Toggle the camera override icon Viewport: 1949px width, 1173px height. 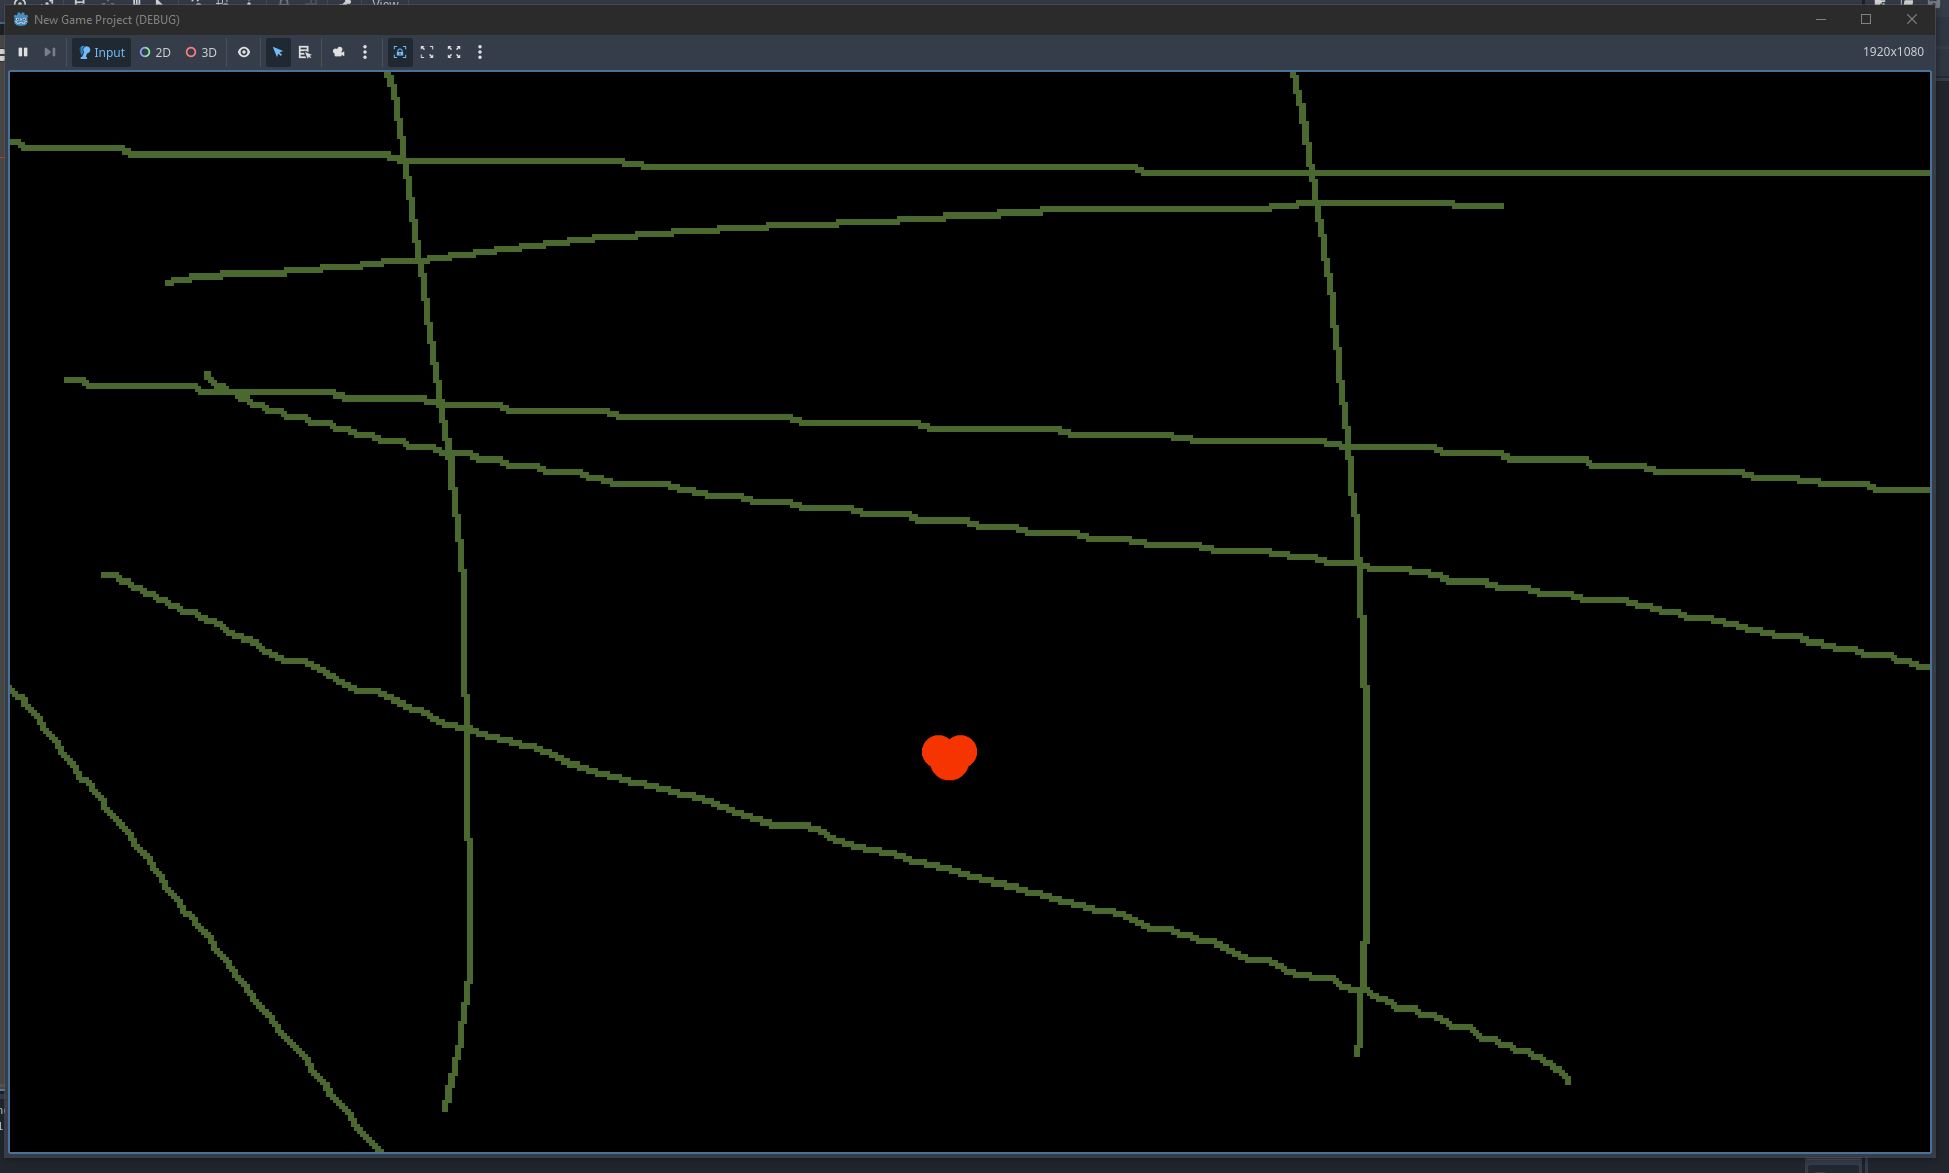tap(339, 52)
